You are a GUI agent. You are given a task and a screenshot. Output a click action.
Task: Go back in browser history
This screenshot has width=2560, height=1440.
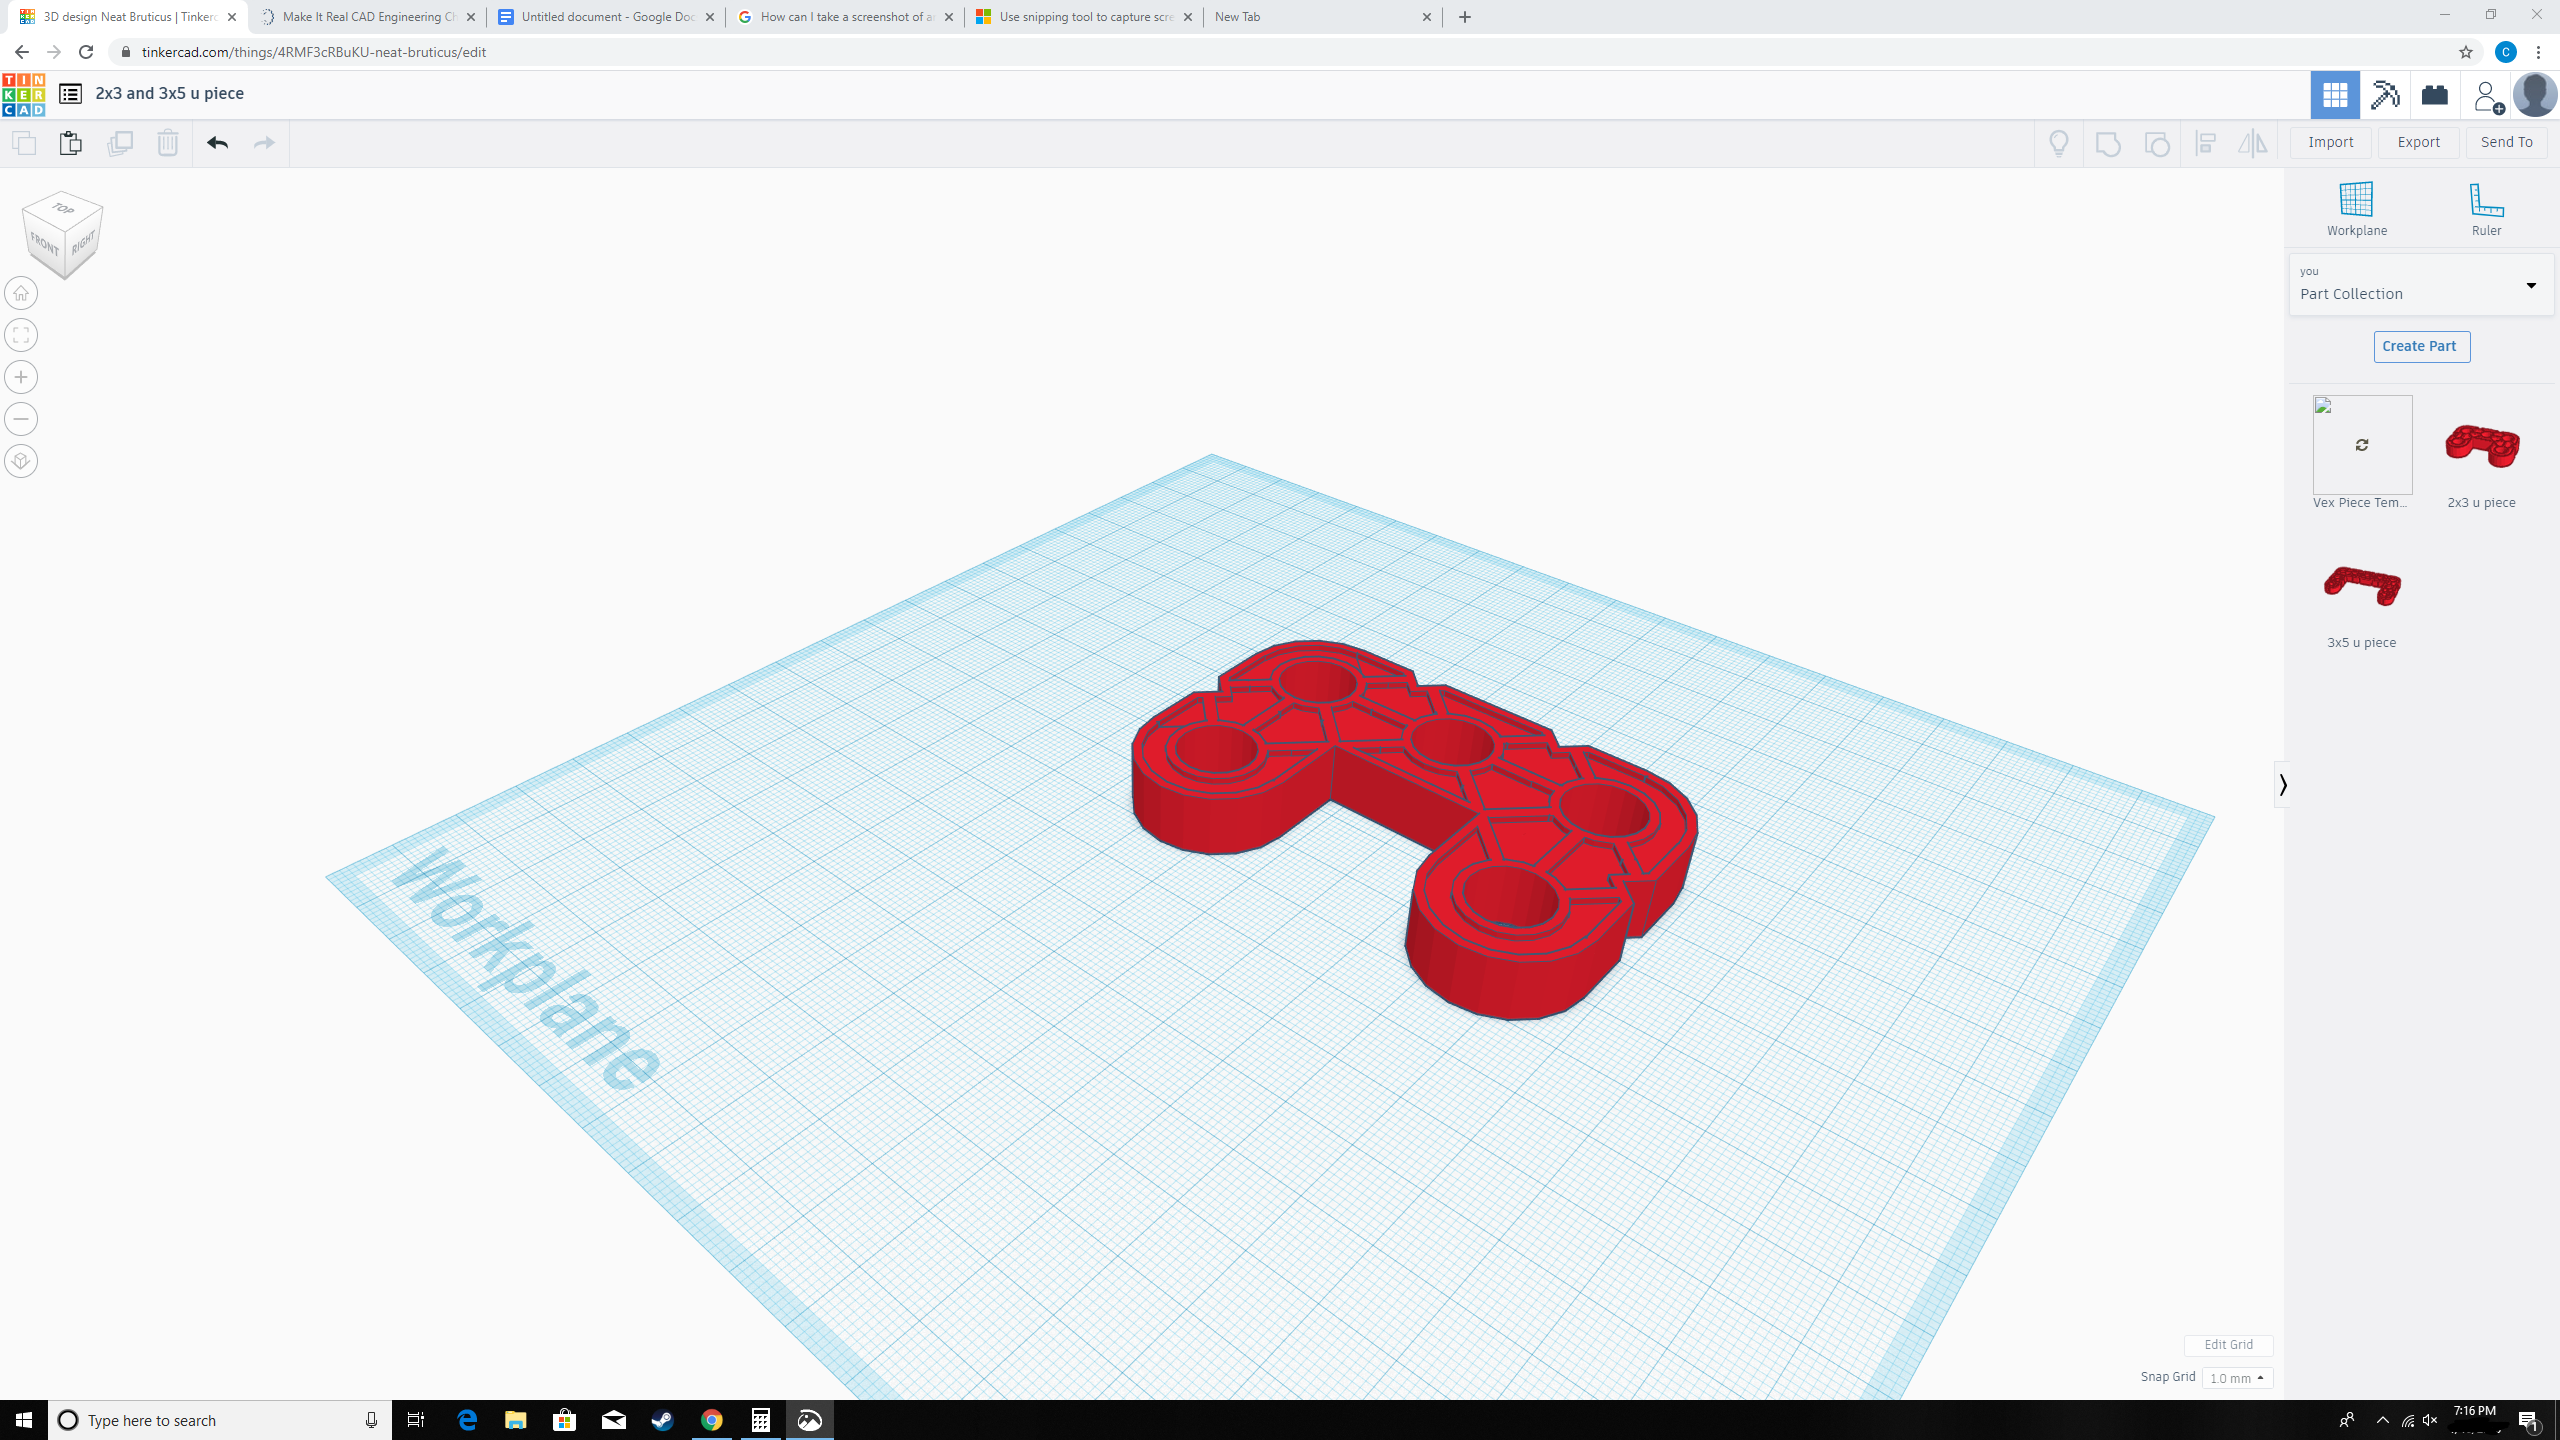coord(22,52)
